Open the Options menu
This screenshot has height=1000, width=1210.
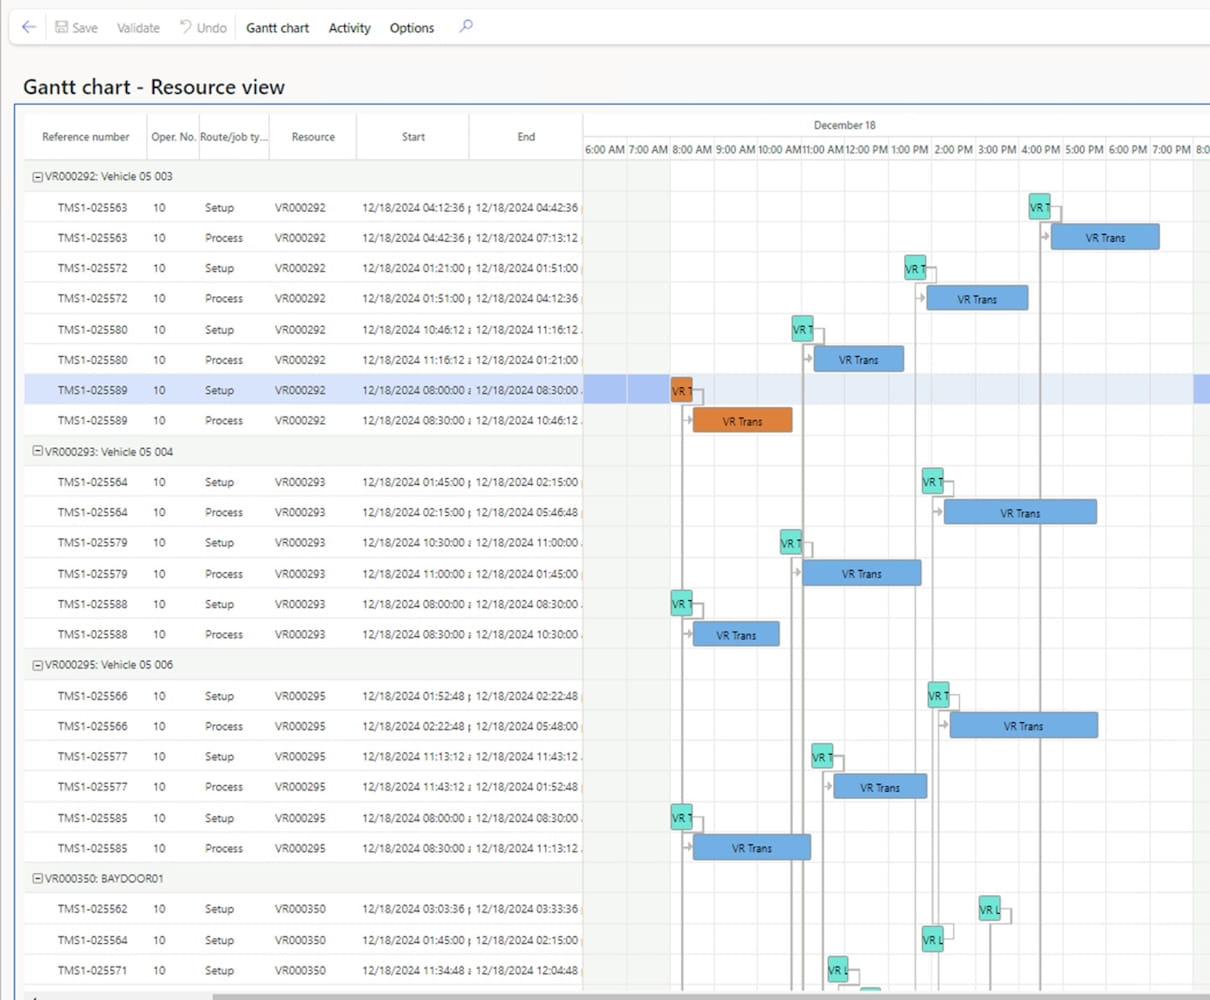pyautogui.click(x=411, y=28)
